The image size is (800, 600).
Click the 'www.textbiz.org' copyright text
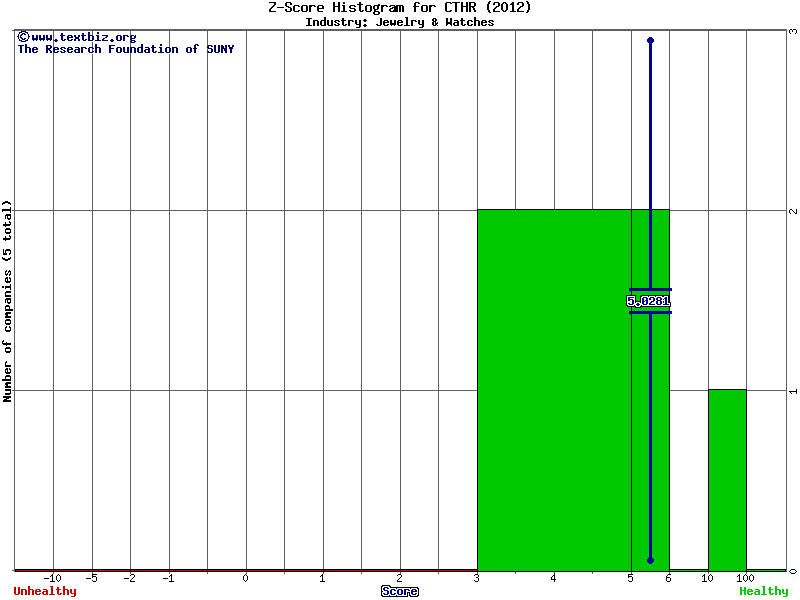[x=77, y=37]
